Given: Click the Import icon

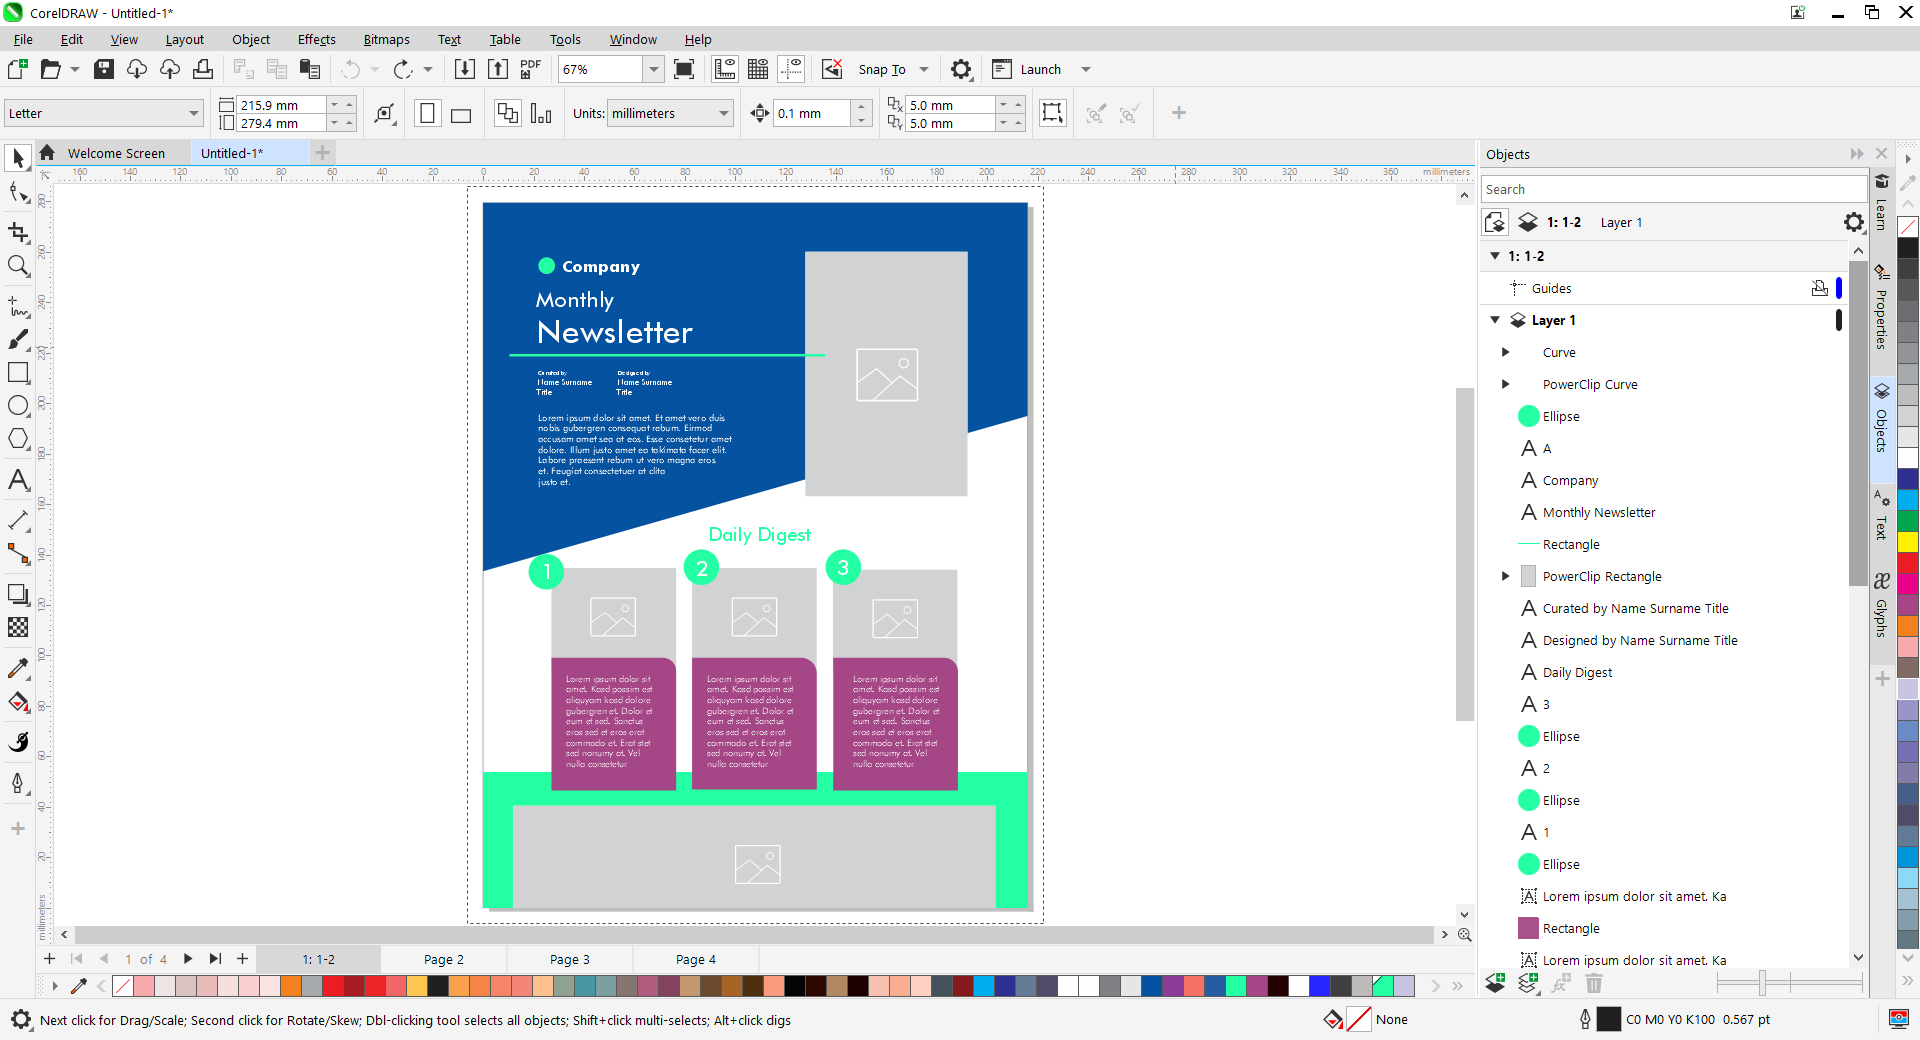Looking at the screenshot, I should click(465, 69).
